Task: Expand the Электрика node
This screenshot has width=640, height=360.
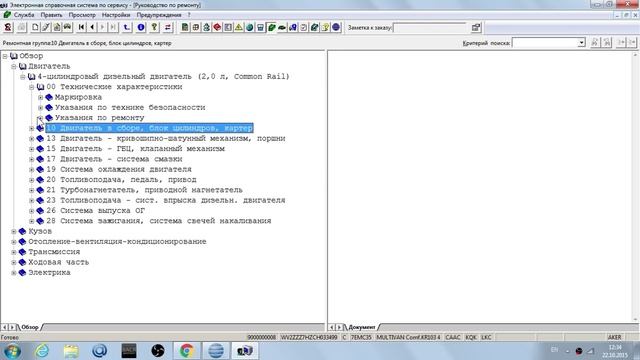Action: (14, 273)
